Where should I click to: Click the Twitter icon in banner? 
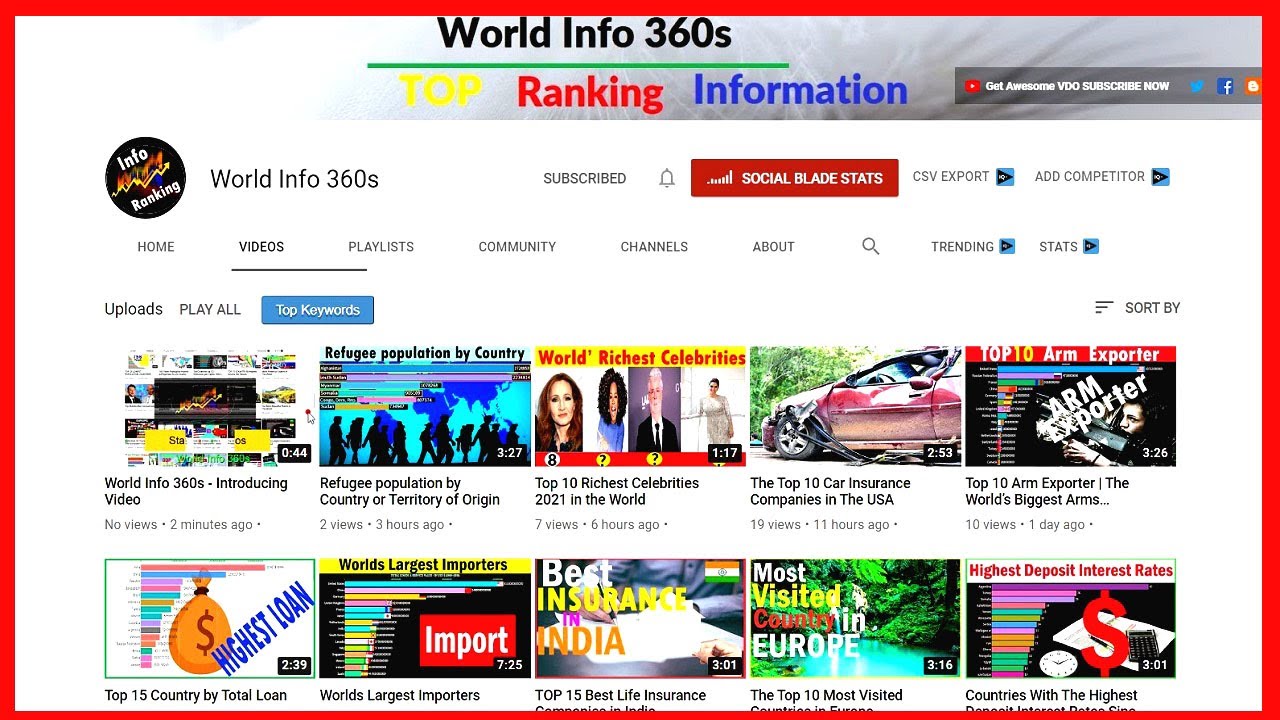pyautogui.click(x=1196, y=86)
